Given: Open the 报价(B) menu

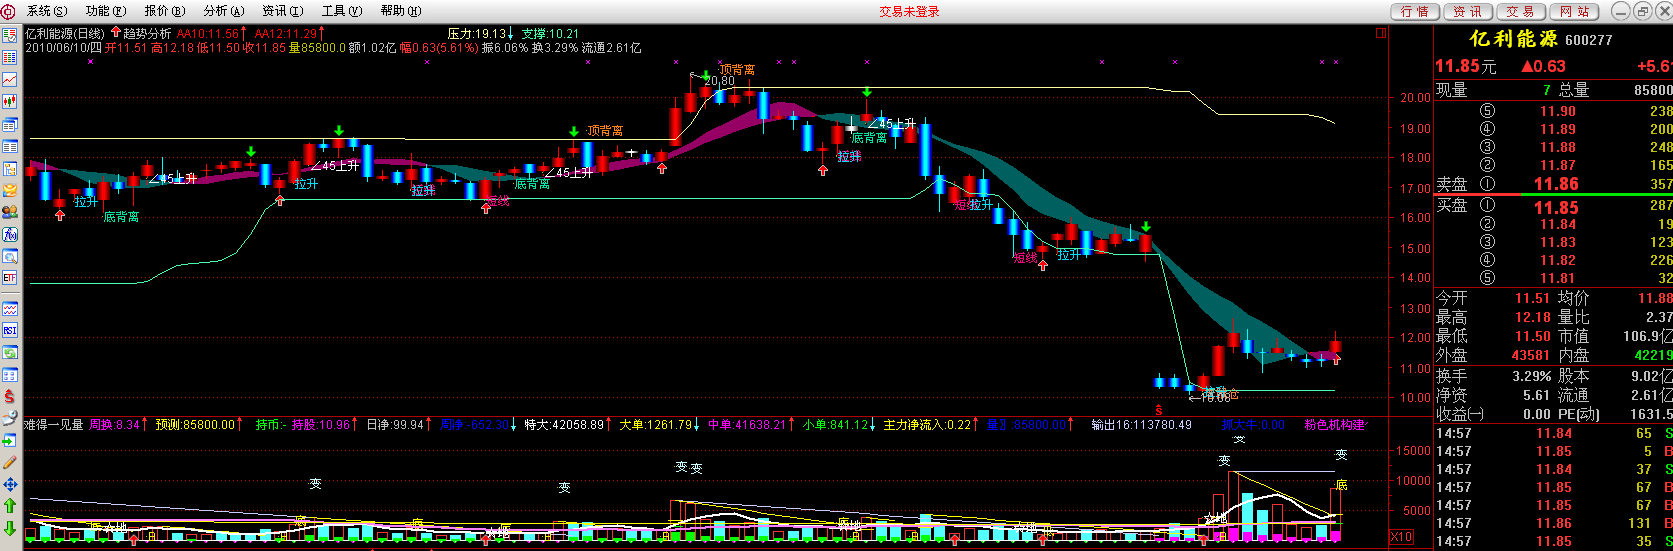Looking at the screenshot, I should point(165,11).
